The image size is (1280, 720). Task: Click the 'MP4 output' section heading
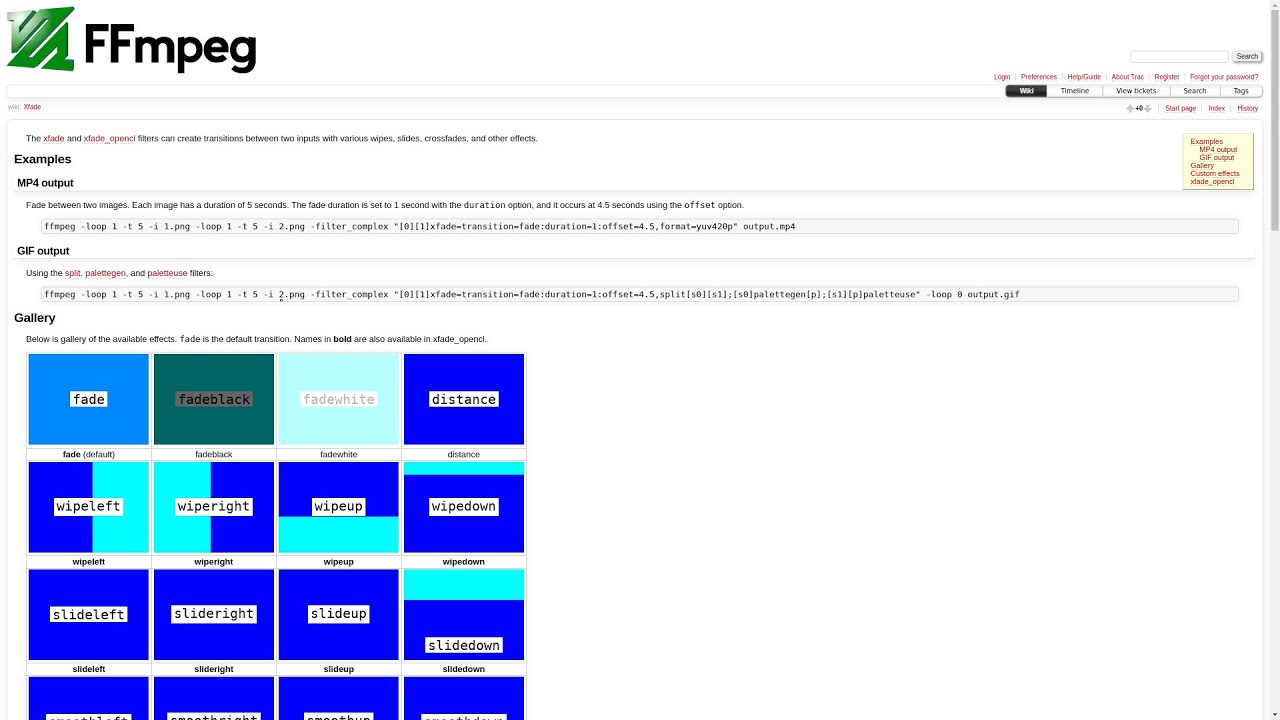(45, 183)
